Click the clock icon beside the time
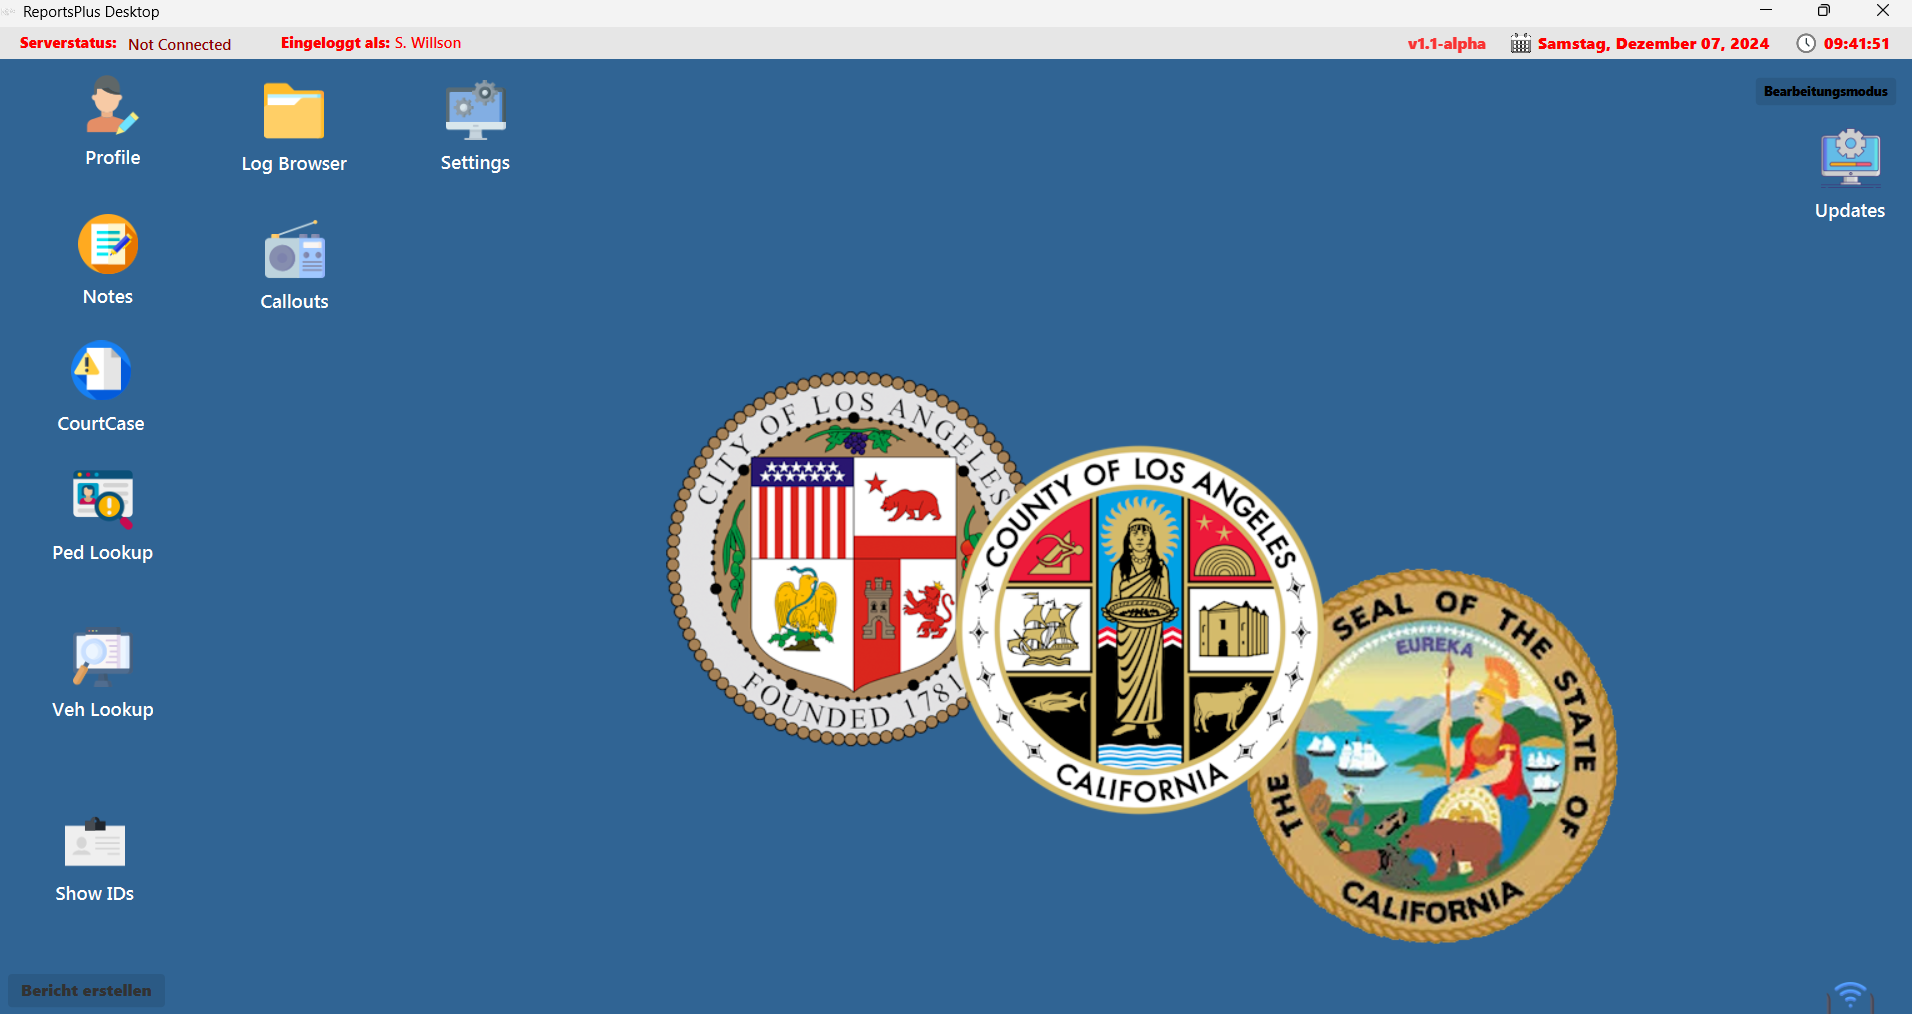Viewport: 1912px width, 1014px height. coord(1805,44)
